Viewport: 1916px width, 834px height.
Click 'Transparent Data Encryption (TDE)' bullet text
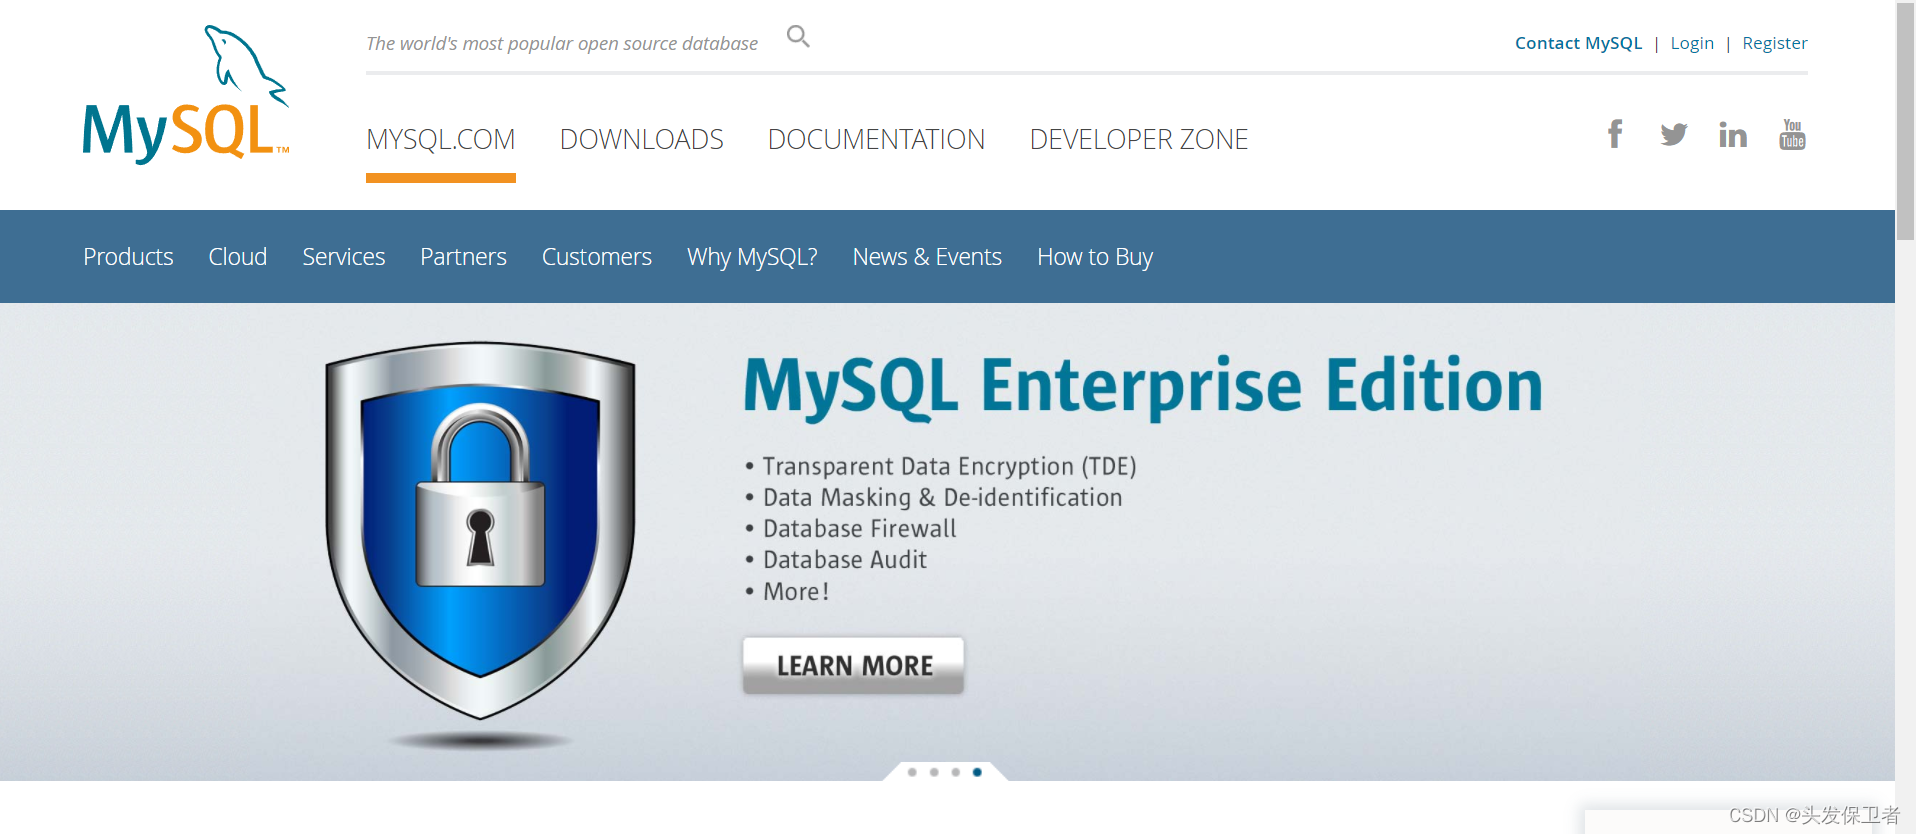[950, 467]
